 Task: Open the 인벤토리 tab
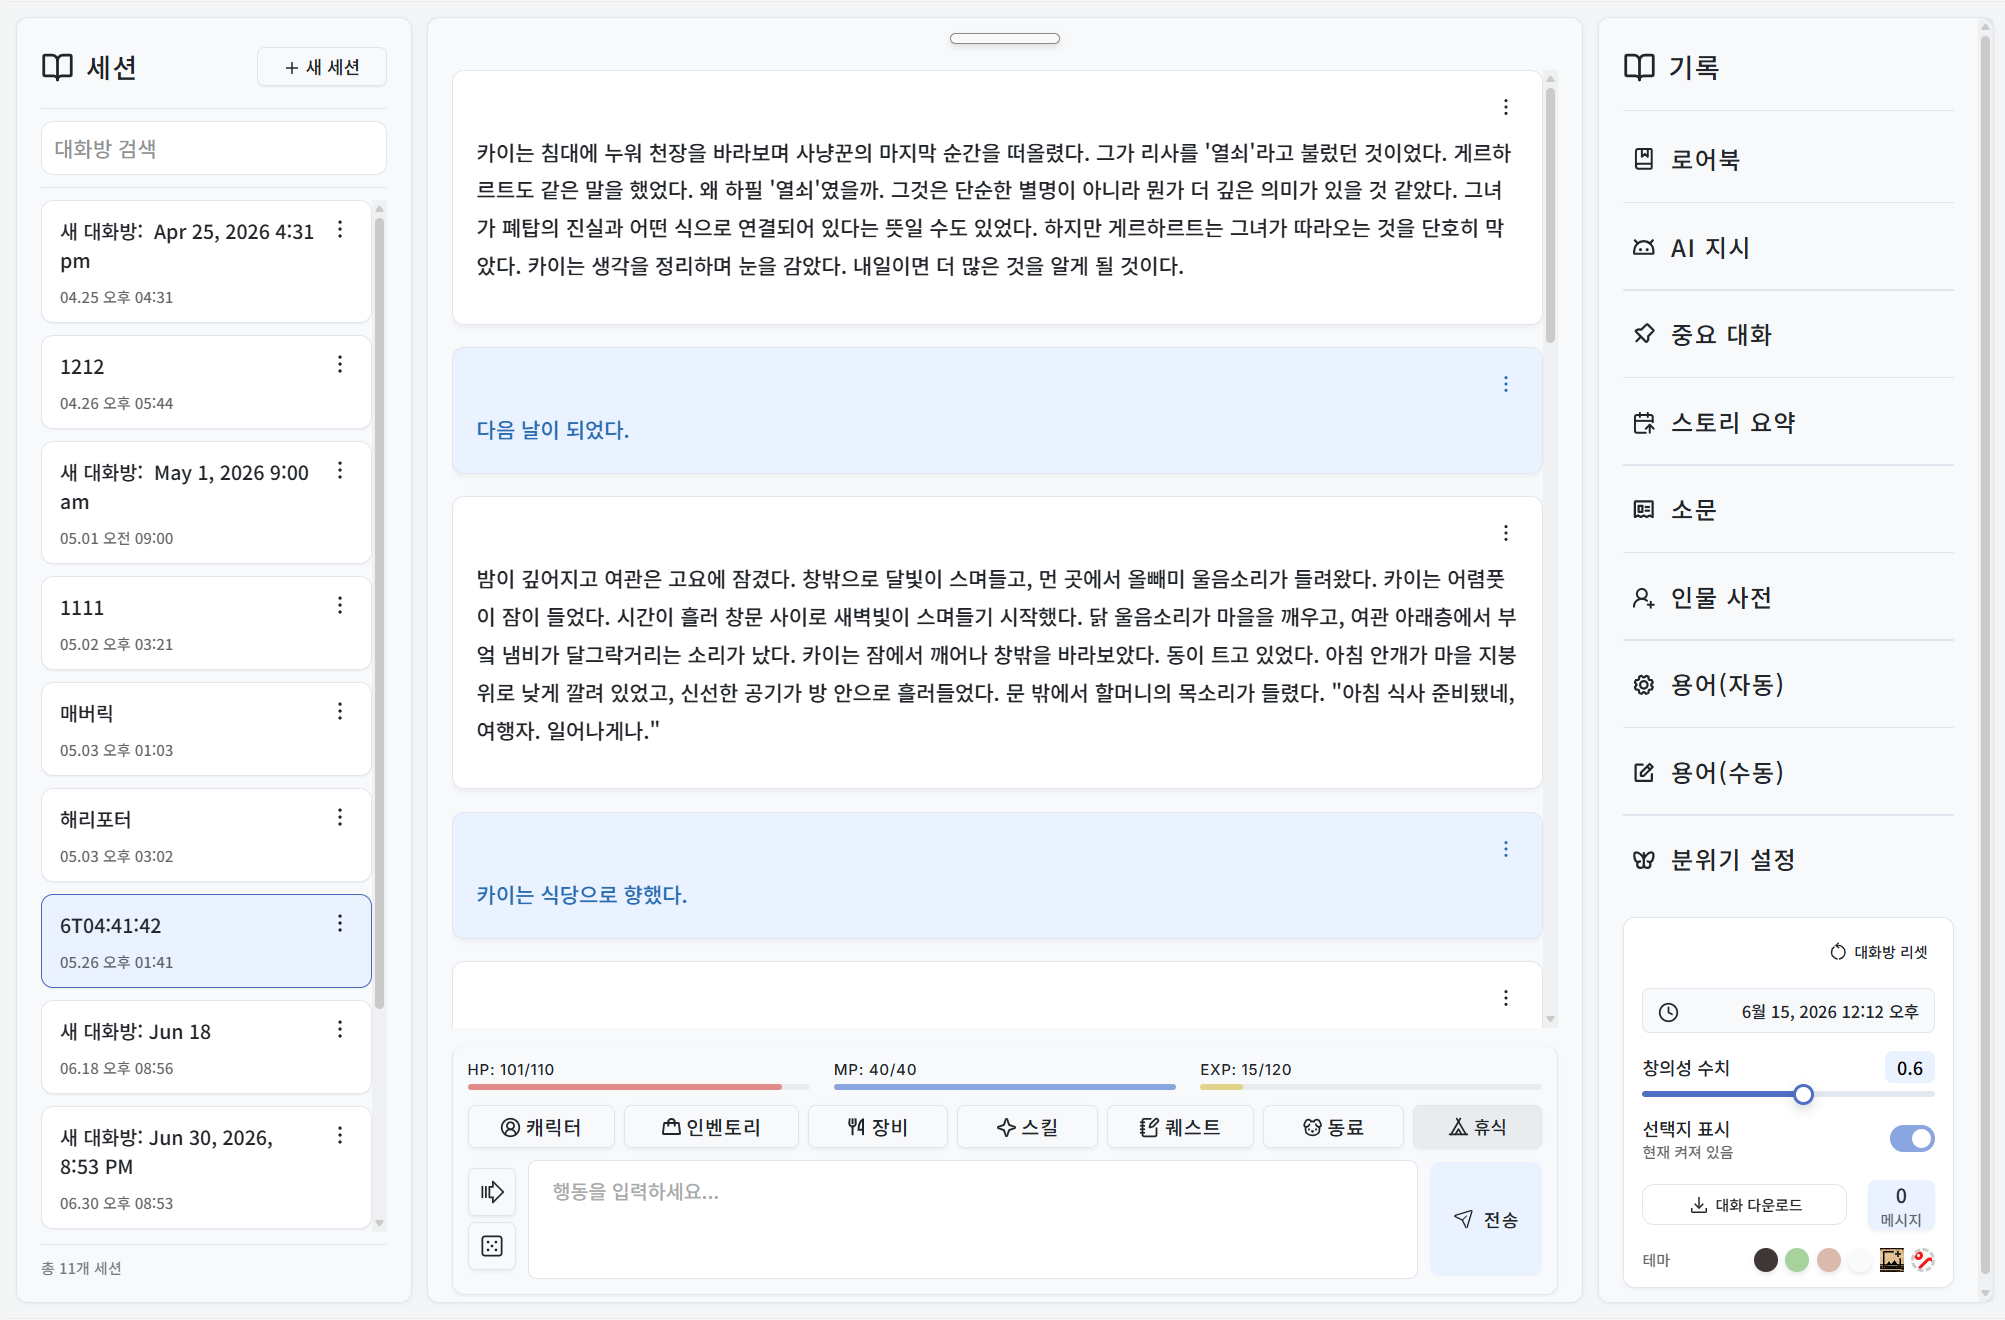coord(711,1128)
